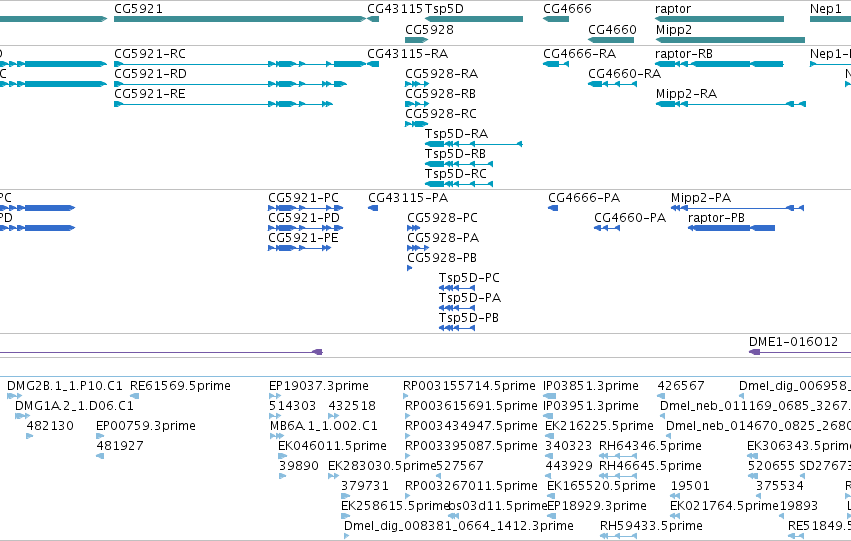The height and width of the screenshot is (541, 851).
Task: Select transcript CG5921-RD
Action: [x=150, y=74]
